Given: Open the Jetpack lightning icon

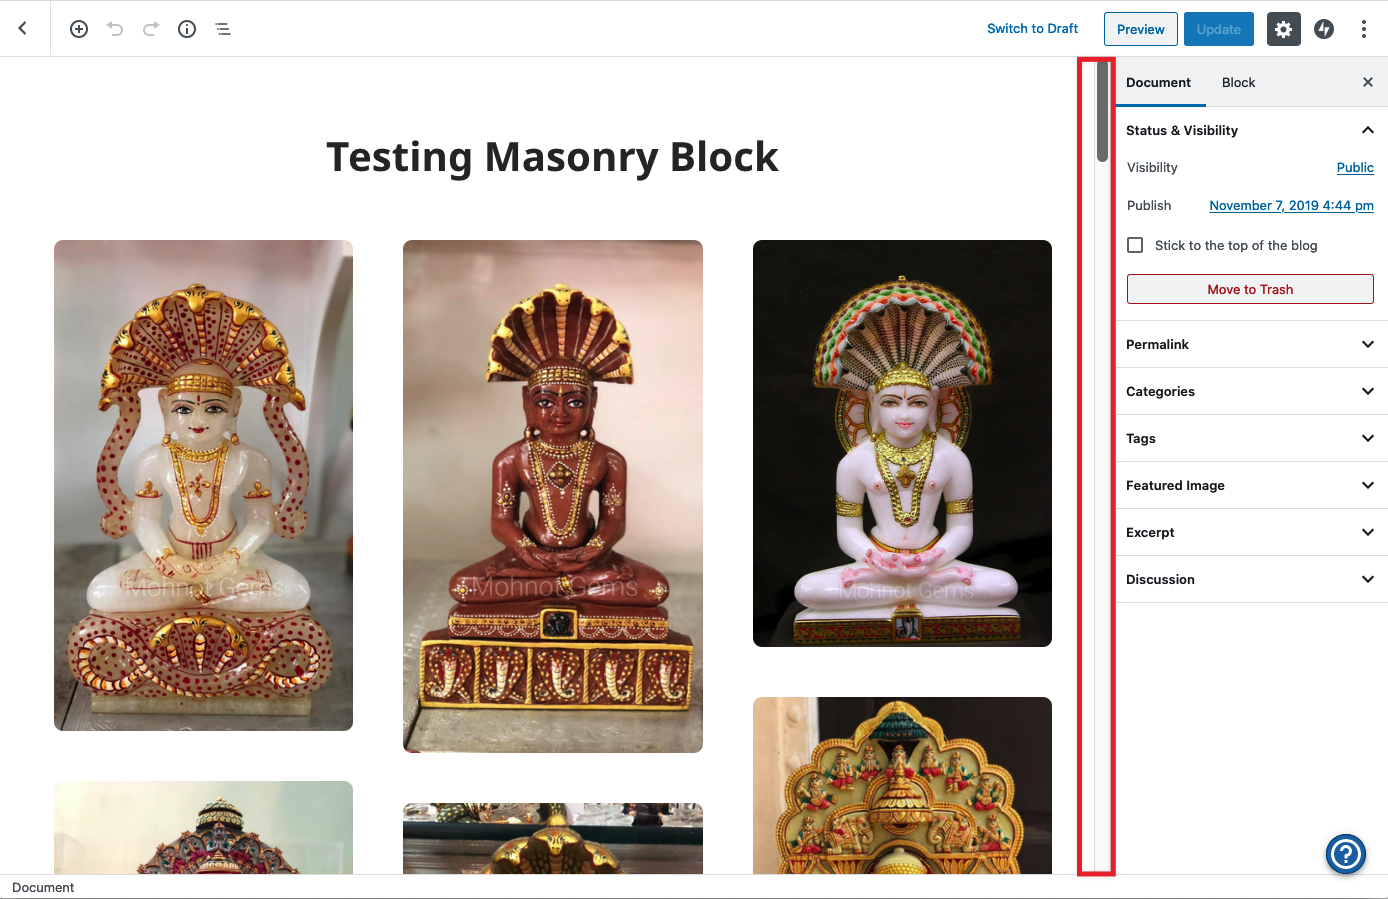Looking at the screenshot, I should tap(1324, 29).
